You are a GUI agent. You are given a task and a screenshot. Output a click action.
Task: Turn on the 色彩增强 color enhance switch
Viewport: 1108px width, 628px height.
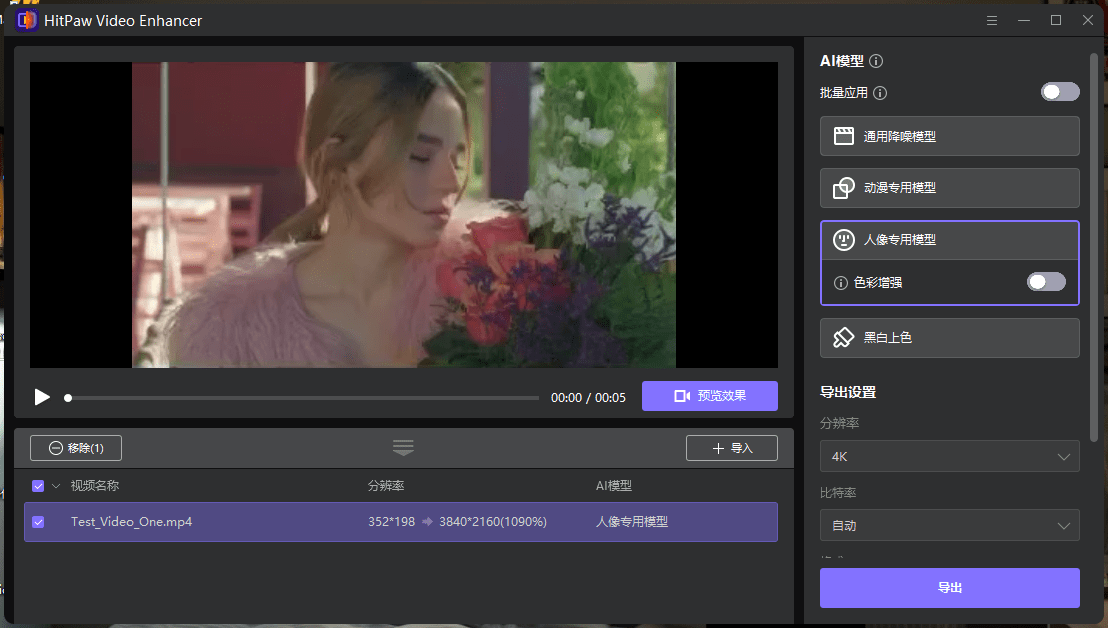click(x=1046, y=282)
